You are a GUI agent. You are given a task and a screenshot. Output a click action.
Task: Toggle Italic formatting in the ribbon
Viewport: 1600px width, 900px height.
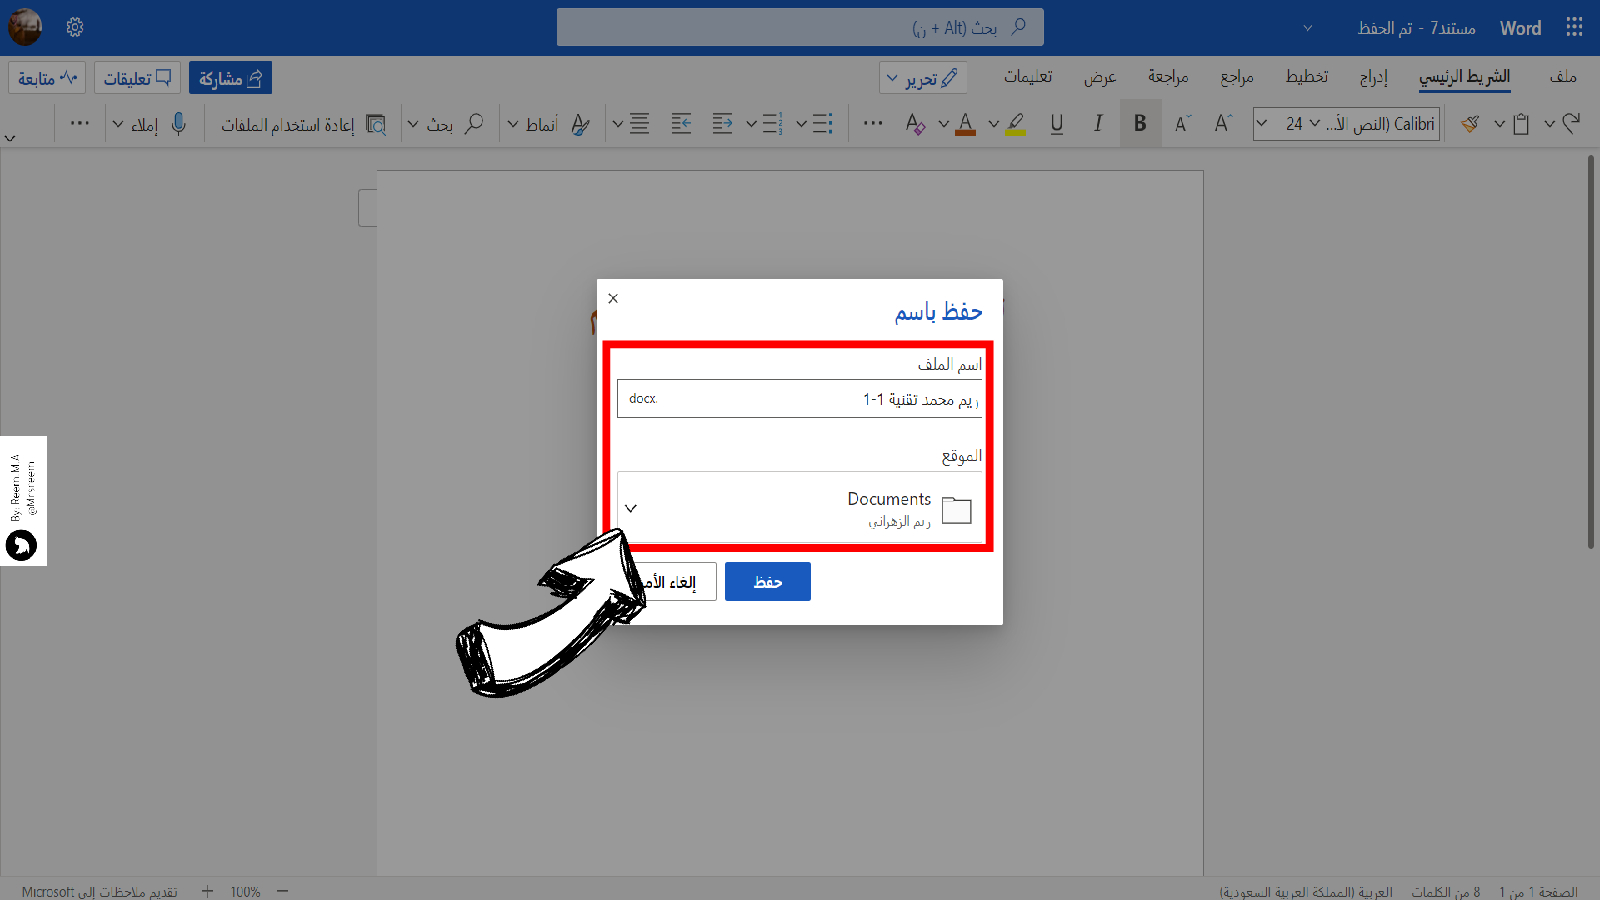(x=1098, y=124)
